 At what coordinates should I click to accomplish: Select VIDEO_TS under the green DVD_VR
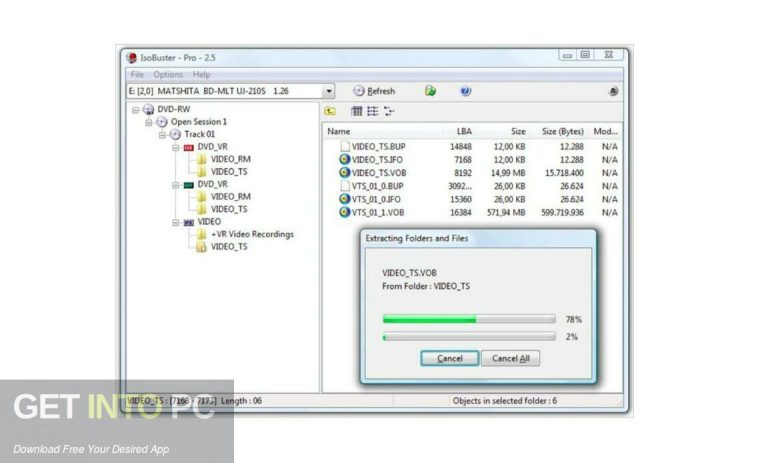[x=229, y=209]
